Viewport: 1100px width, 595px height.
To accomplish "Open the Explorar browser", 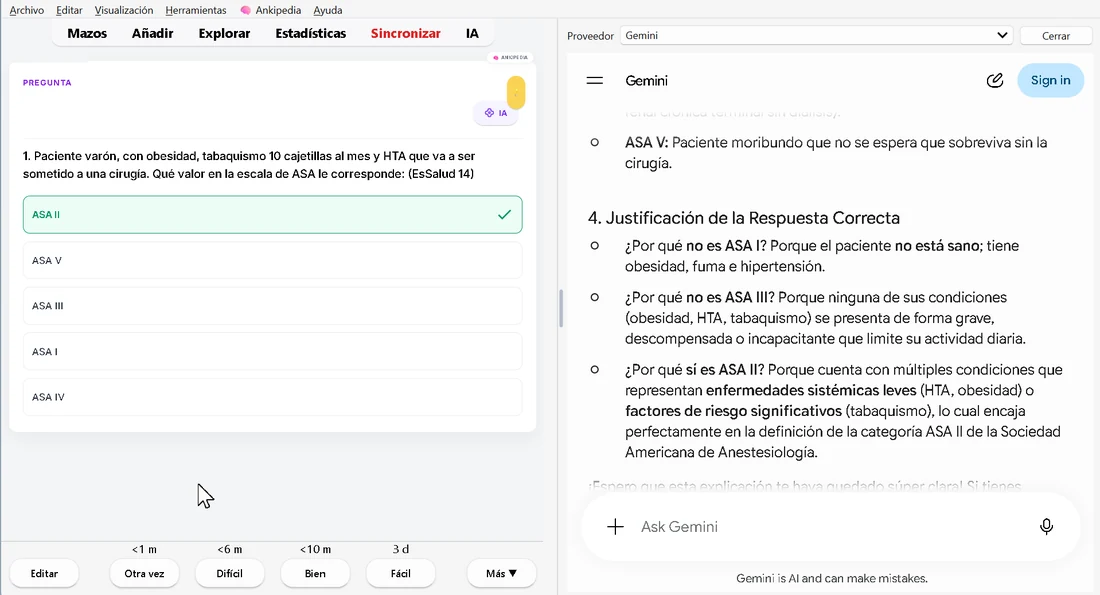I will (224, 33).
